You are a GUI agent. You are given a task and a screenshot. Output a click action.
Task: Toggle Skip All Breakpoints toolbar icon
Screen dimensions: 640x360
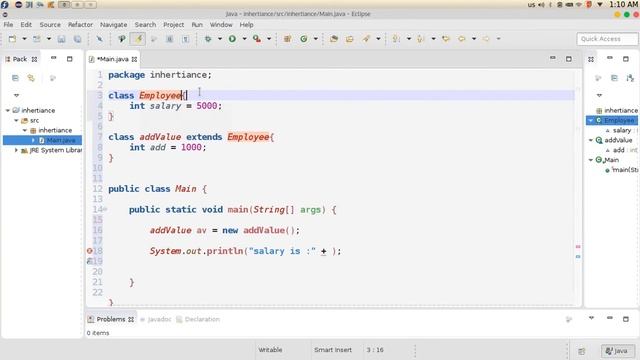click(100, 39)
